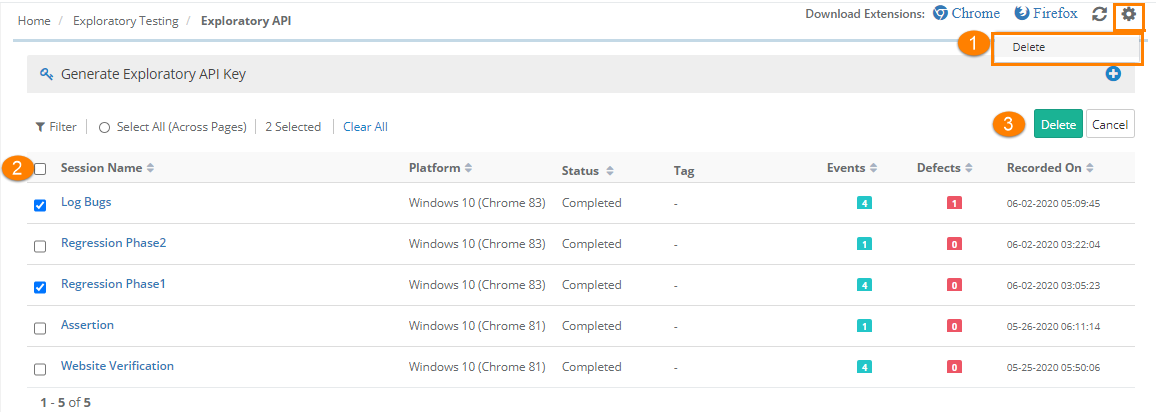
Task: Open the settings gear icon
Action: tap(1128, 14)
